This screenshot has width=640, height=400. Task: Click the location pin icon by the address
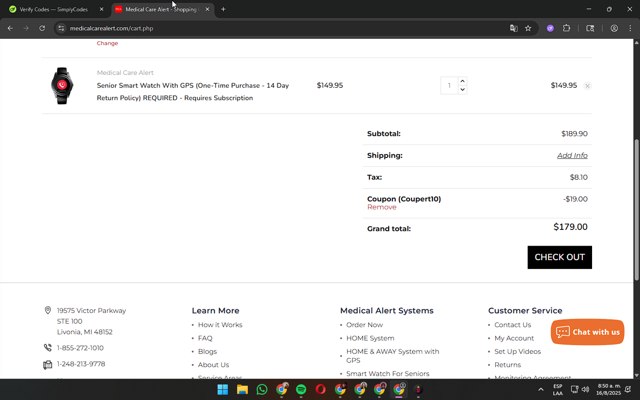[48, 310]
